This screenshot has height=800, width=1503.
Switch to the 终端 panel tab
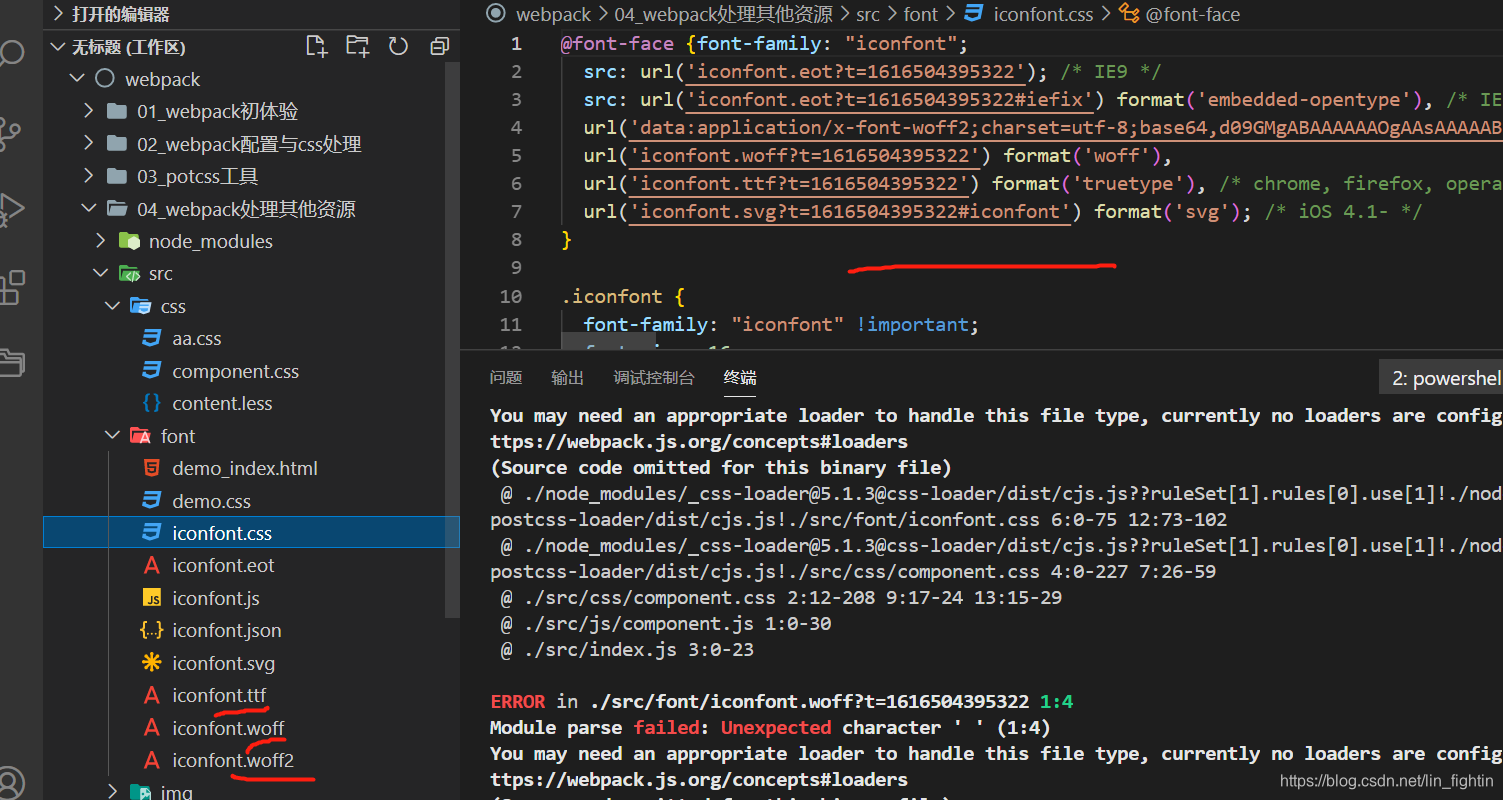coord(740,377)
